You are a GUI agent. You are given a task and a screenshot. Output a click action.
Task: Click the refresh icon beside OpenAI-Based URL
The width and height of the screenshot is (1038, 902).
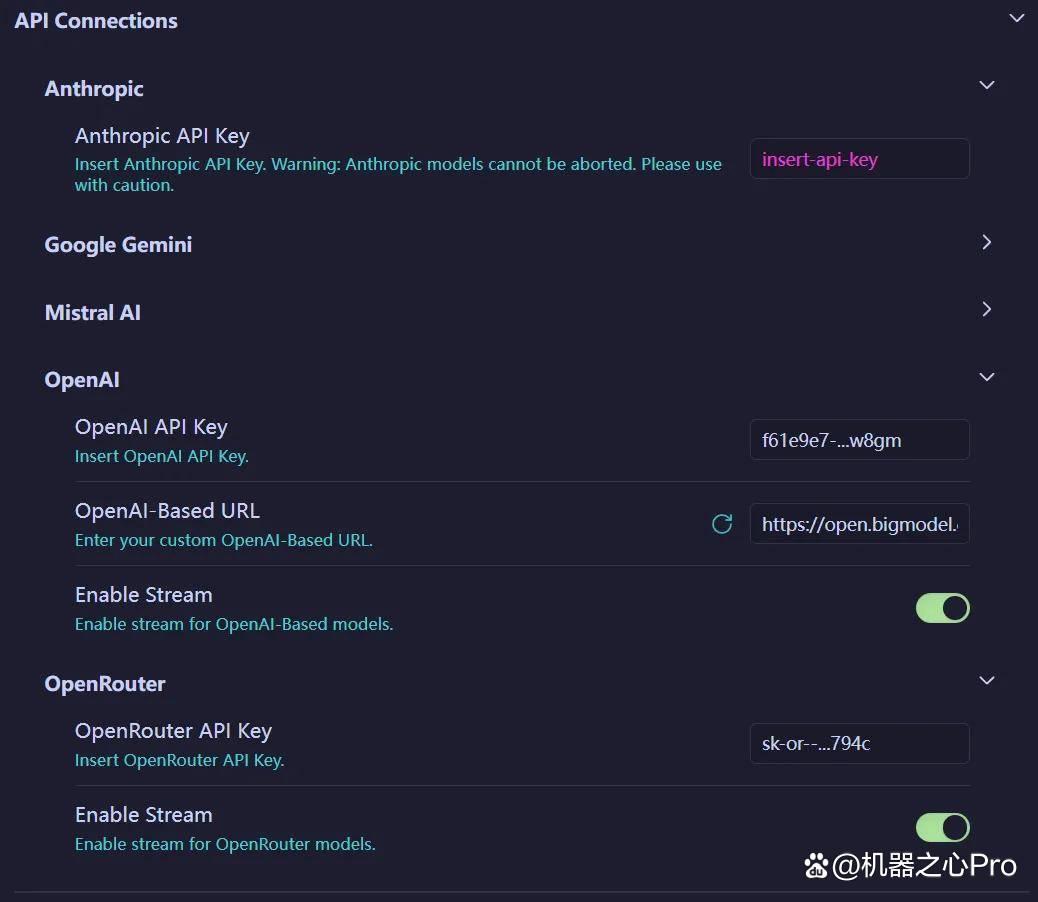722,524
